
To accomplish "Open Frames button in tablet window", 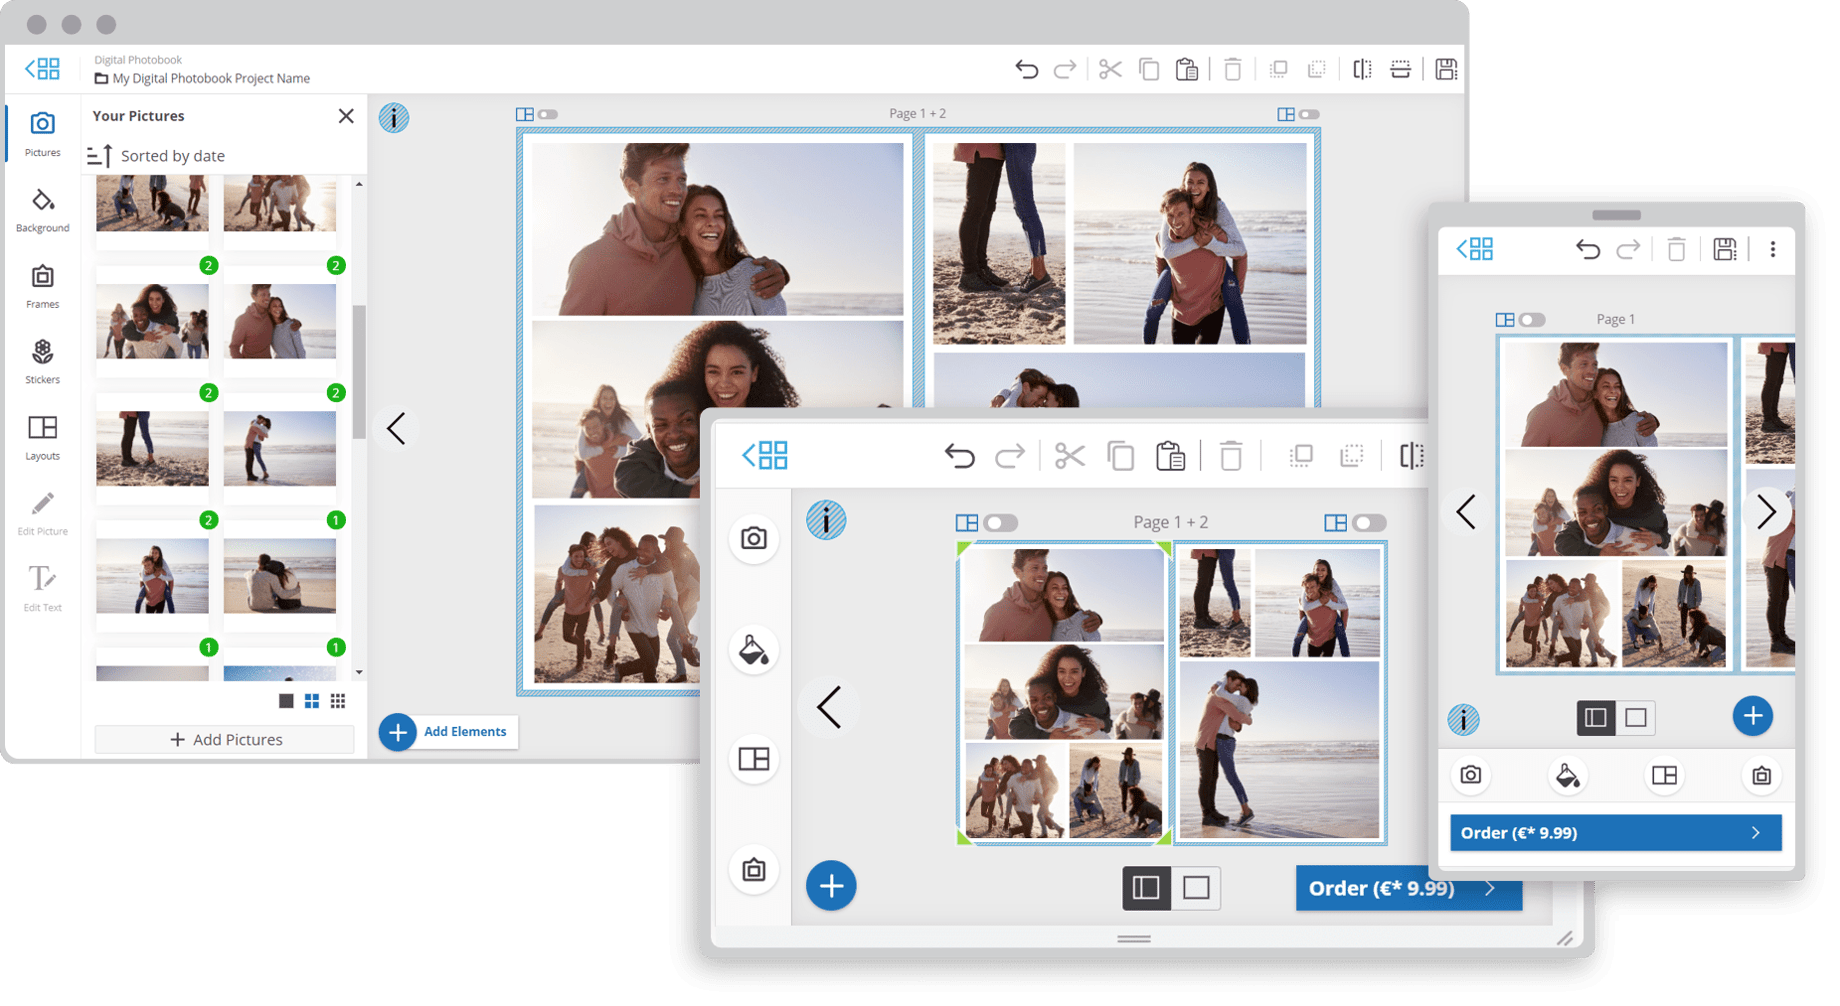I will tap(754, 870).
